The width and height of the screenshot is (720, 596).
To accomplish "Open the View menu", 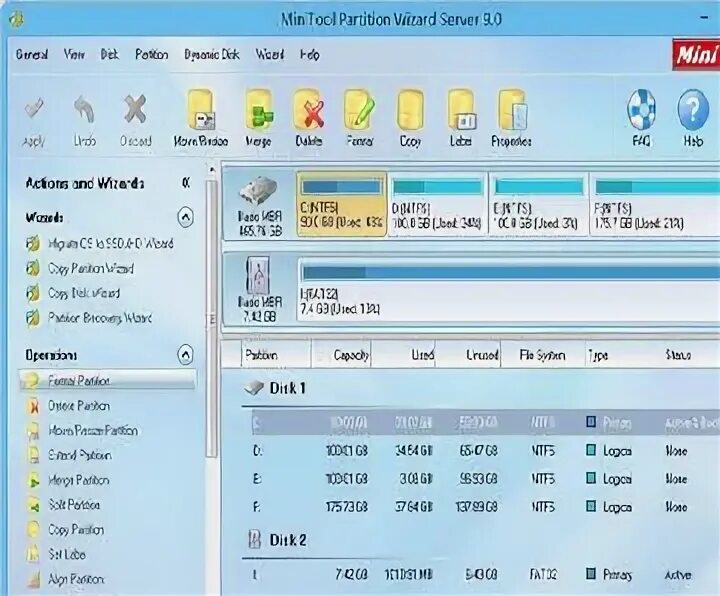I will pyautogui.click(x=74, y=55).
